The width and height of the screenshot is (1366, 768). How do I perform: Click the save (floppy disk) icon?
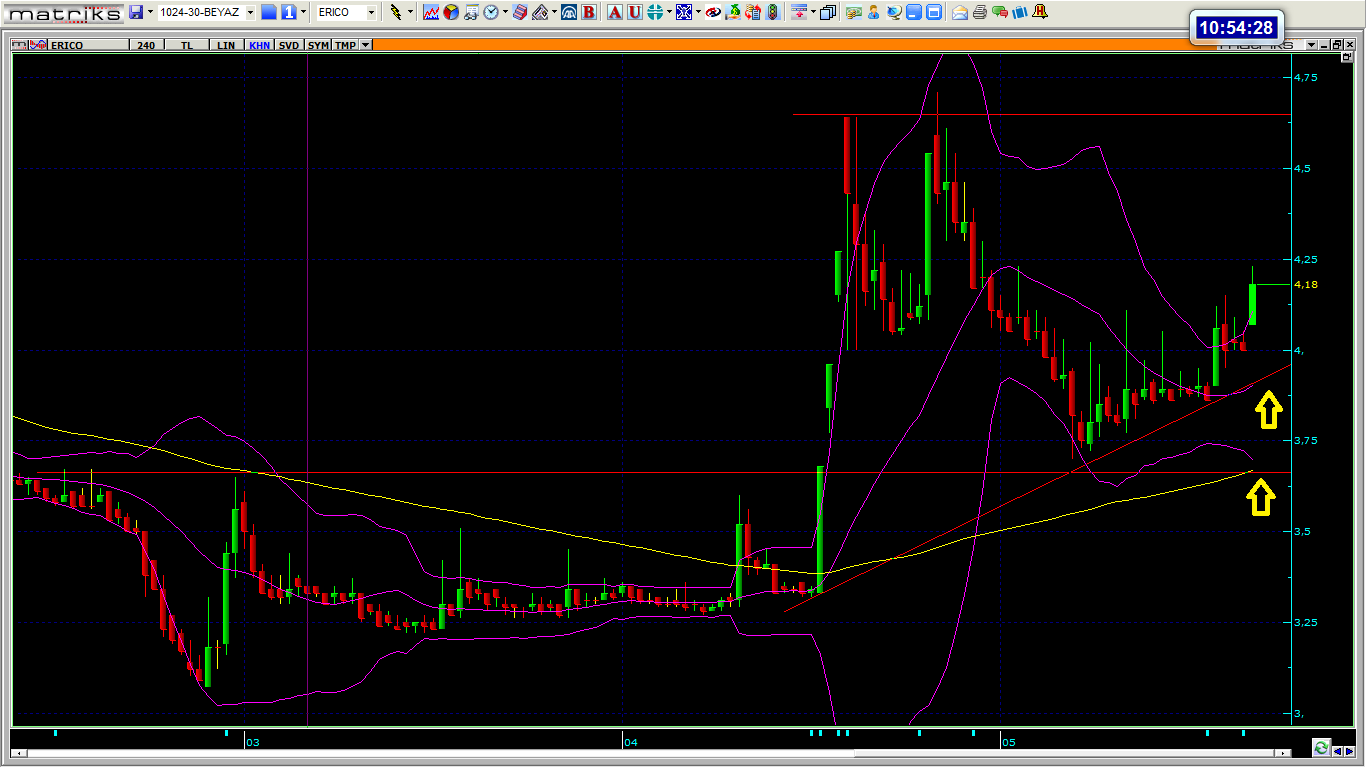click(136, 12)
